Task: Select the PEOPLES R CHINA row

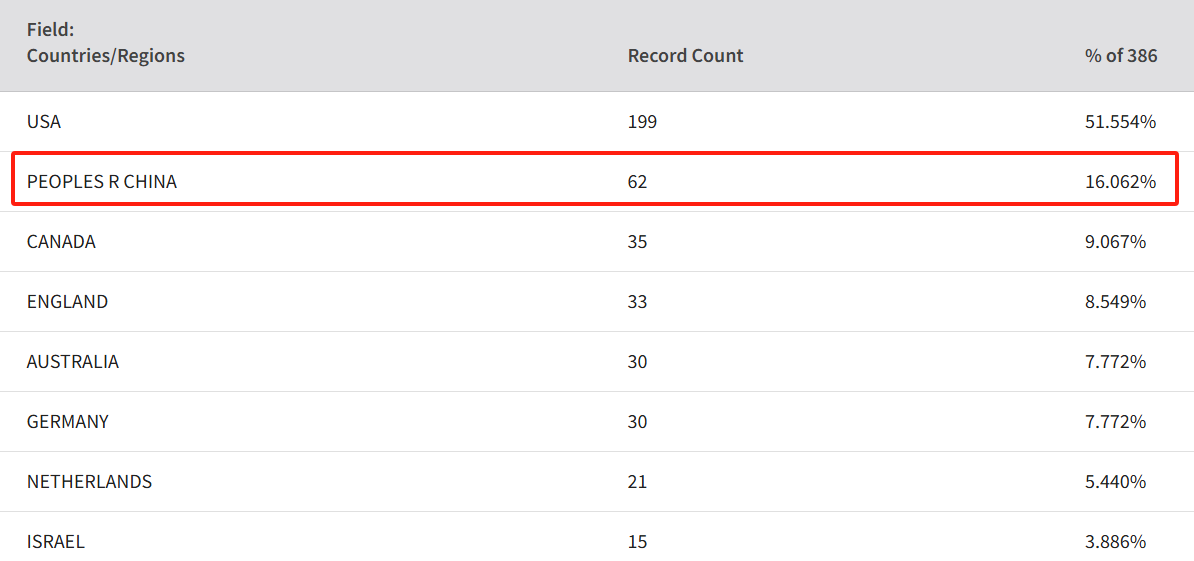Action: click(x=597, y=181)
